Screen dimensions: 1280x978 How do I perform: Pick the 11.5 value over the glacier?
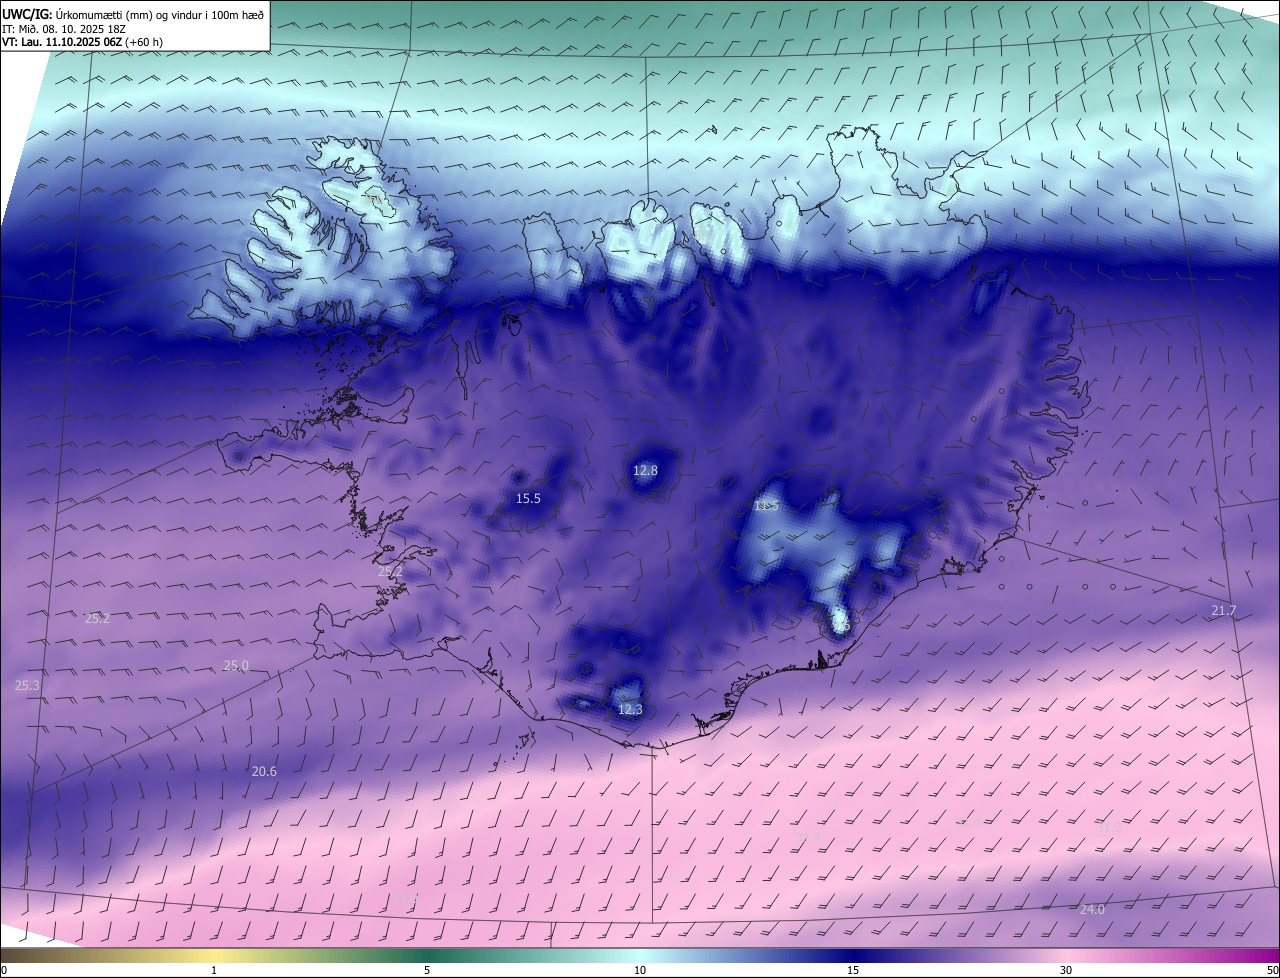766,506
